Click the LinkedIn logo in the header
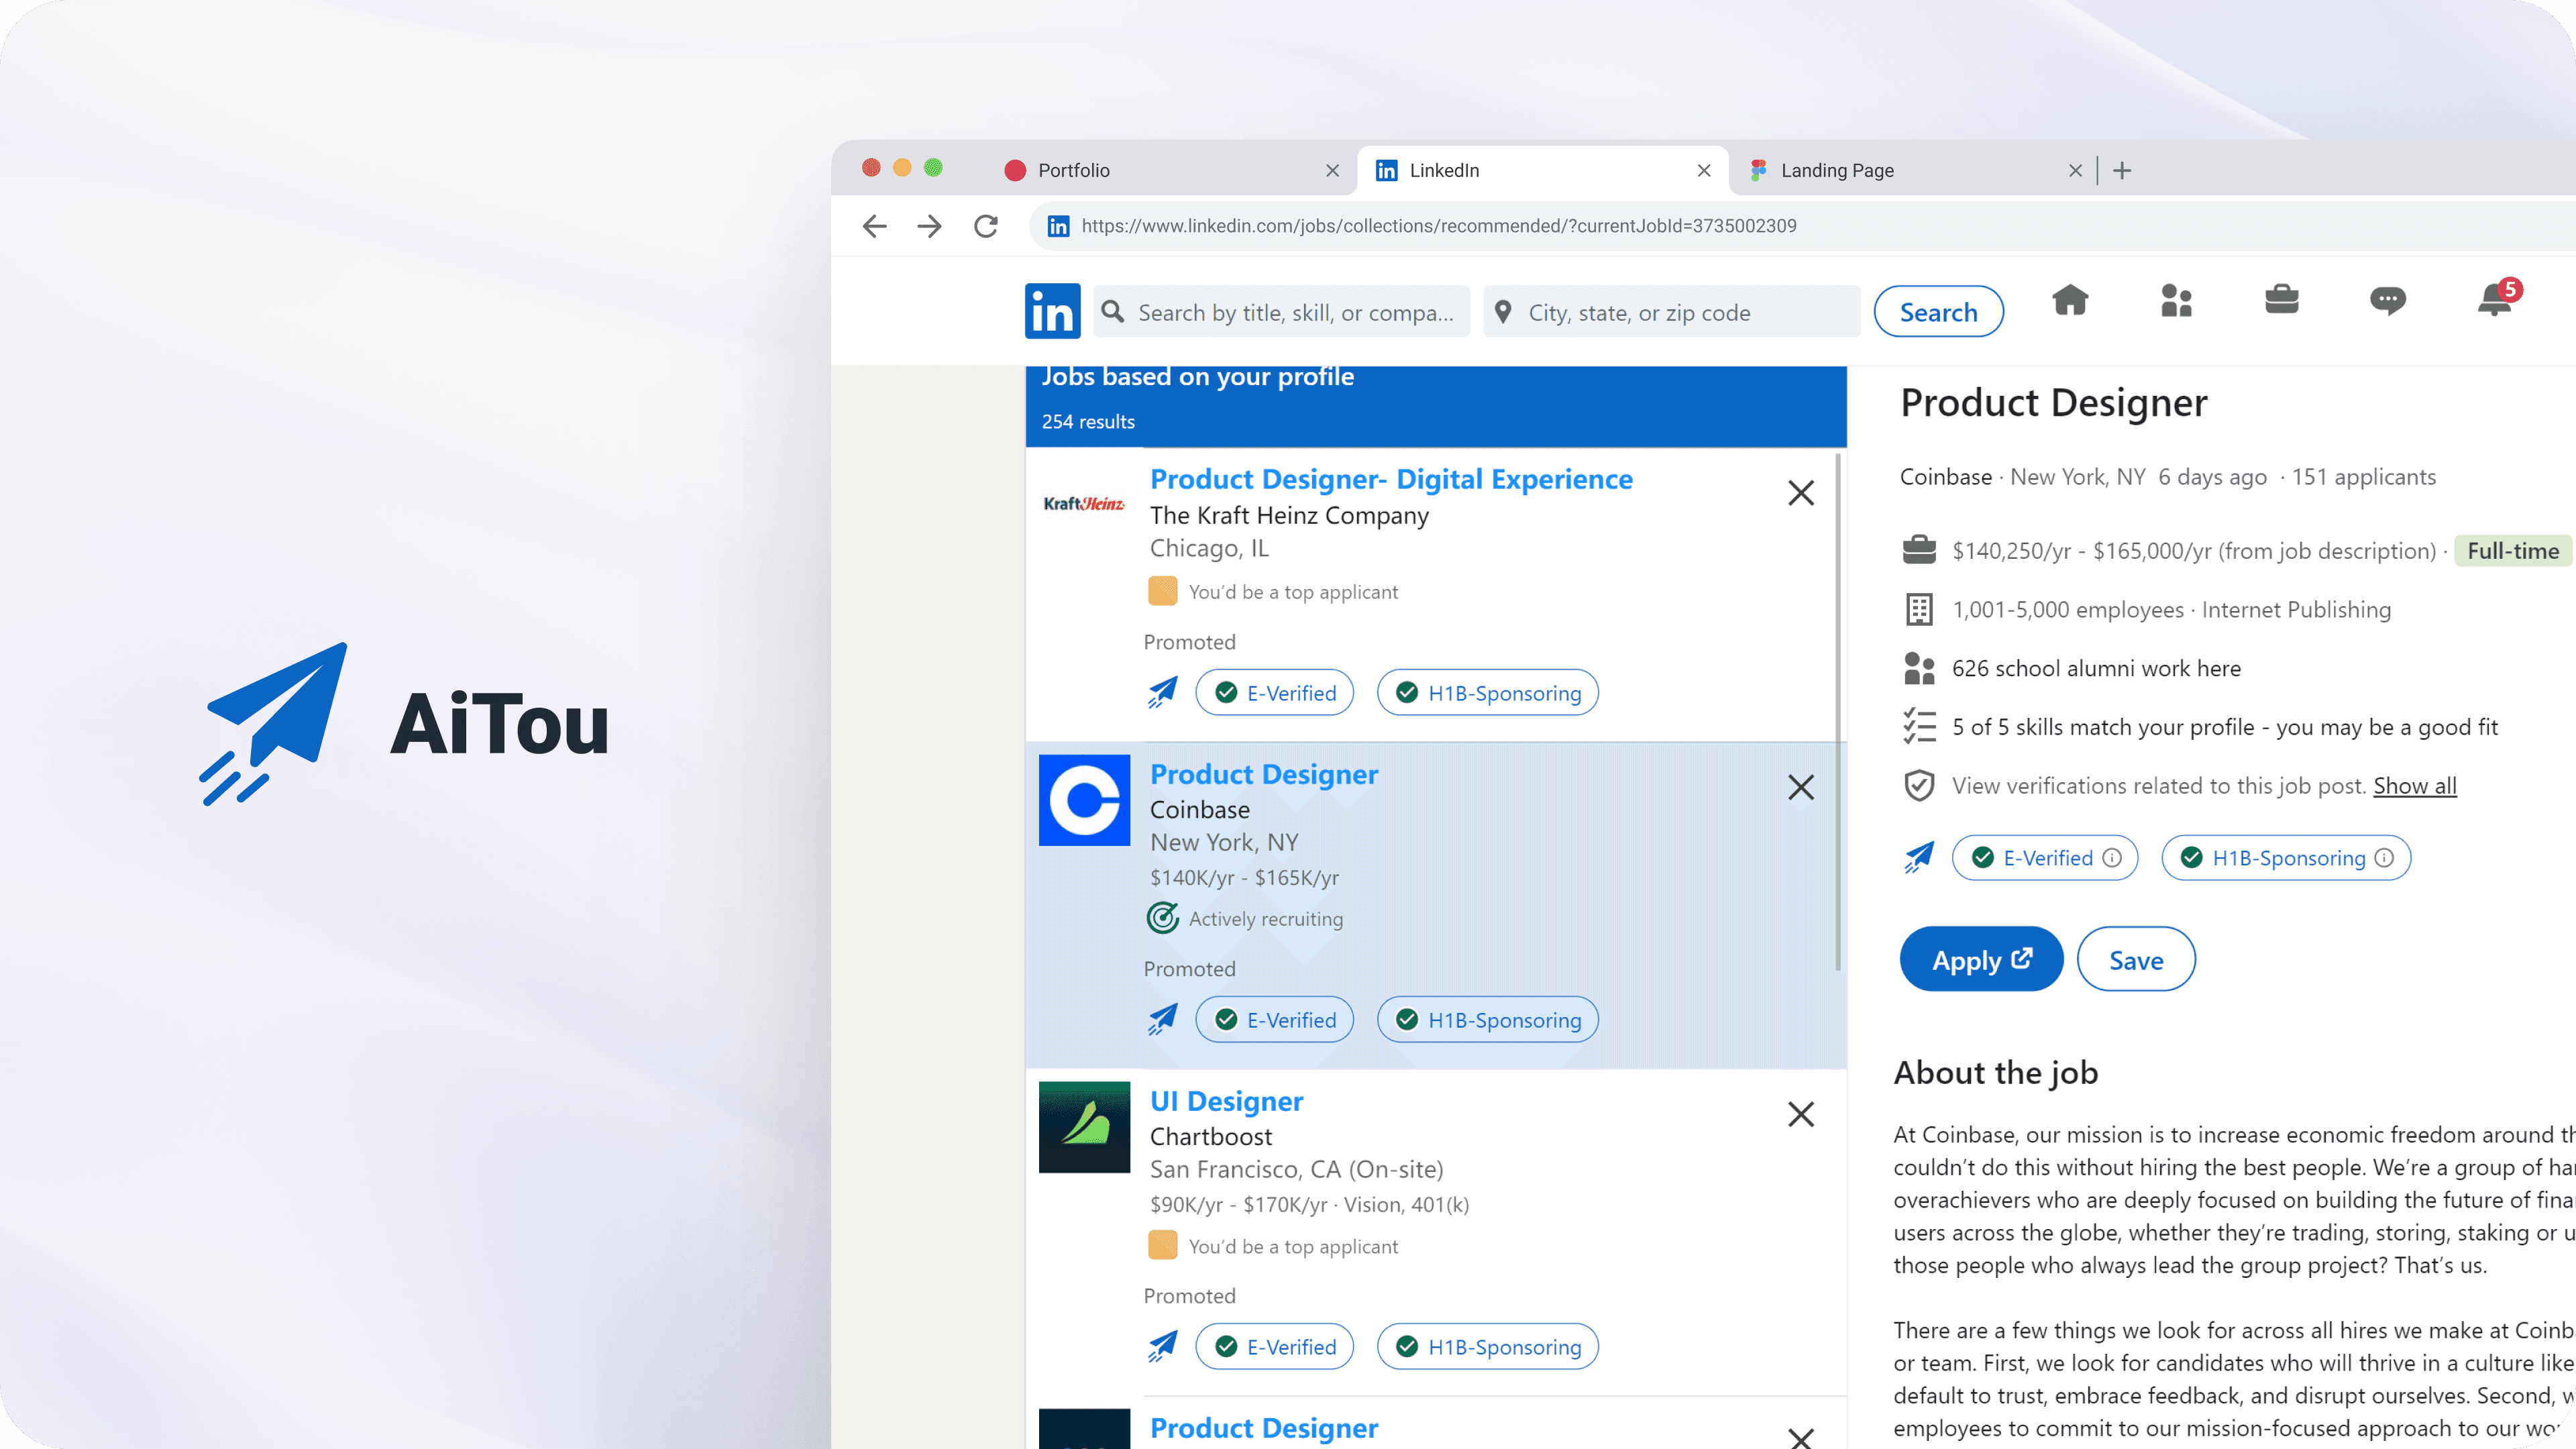The image size is (2576, 1449). (x=1052, y=312)
